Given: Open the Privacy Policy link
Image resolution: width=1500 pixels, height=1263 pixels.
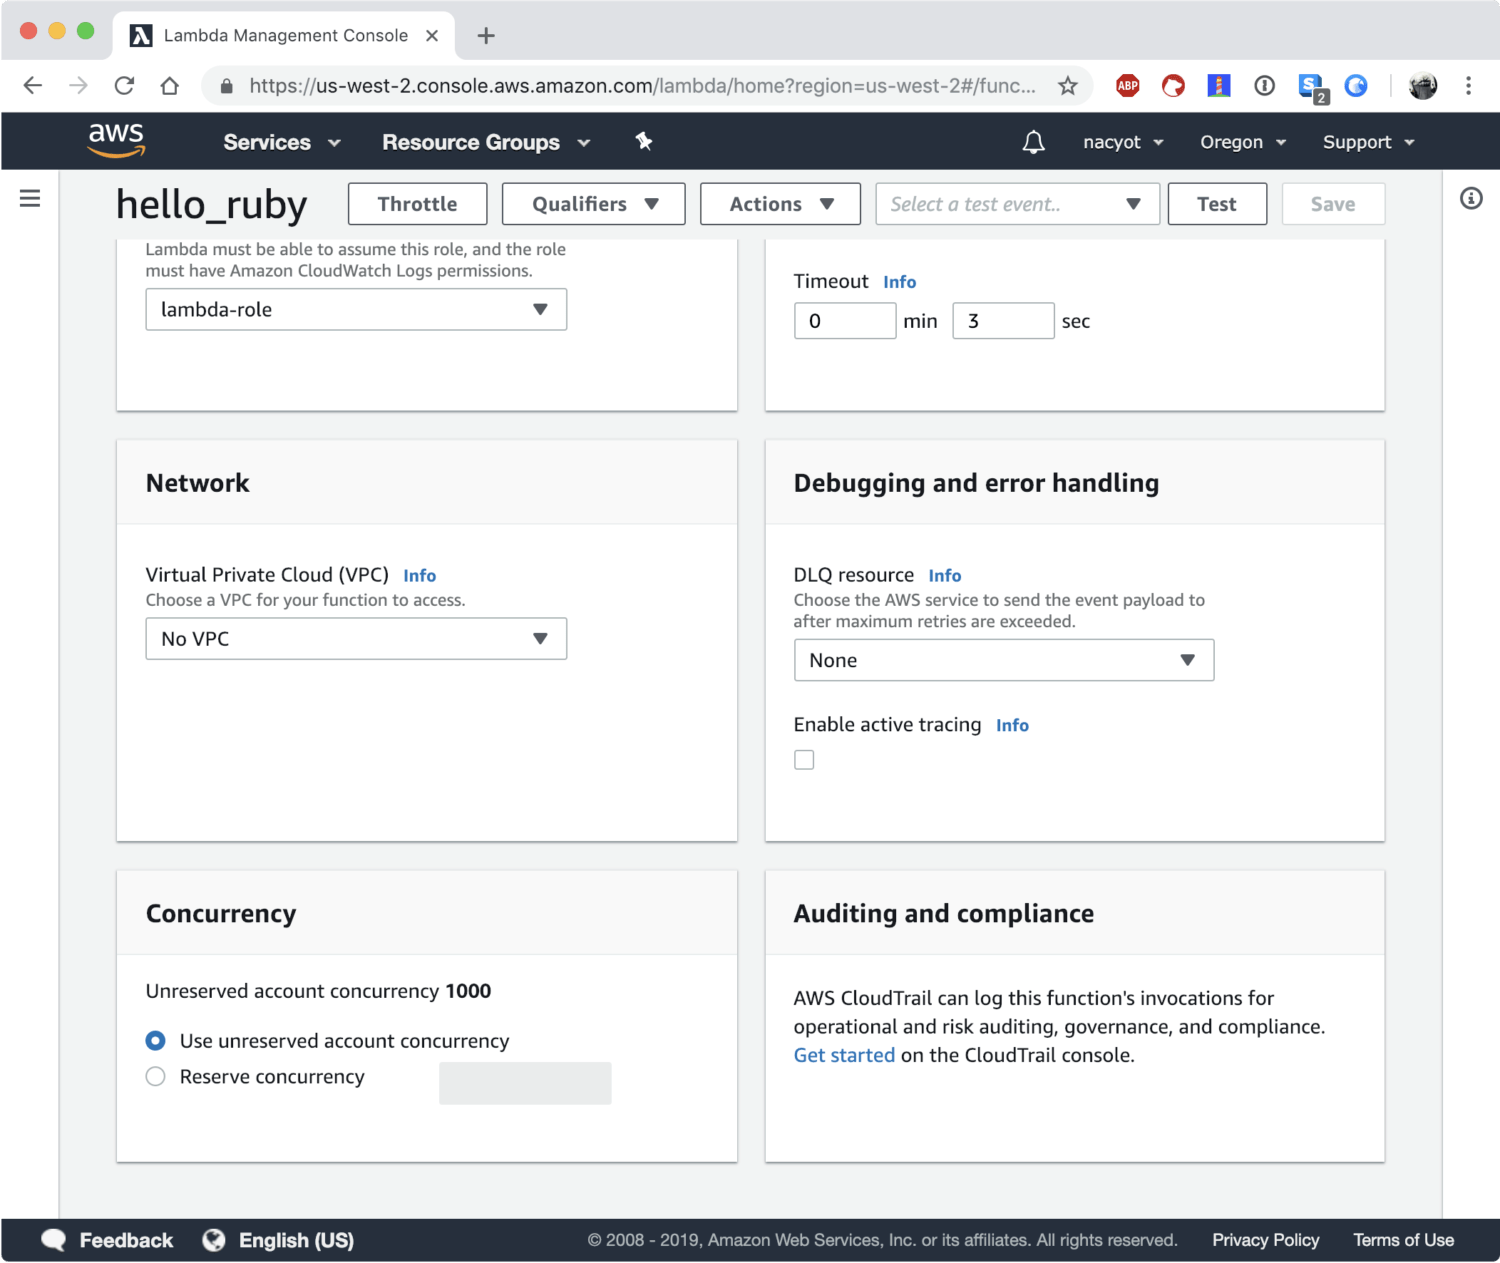Looking at the screenshot, I should (x=1265, y=1240).
